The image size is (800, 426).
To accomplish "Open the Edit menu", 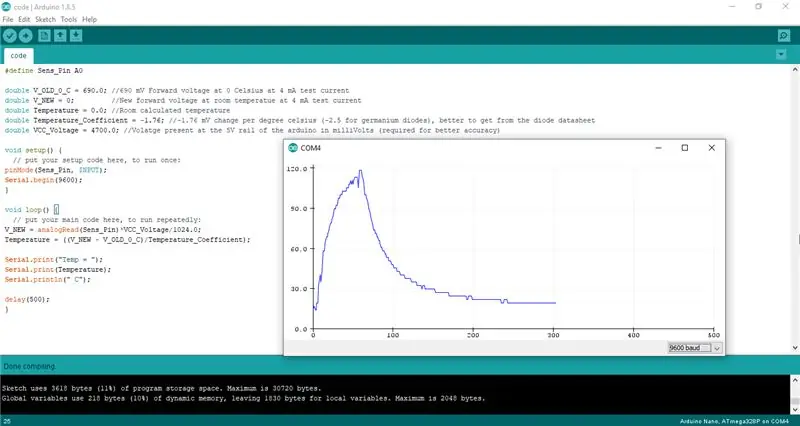I will click(24, 19).
